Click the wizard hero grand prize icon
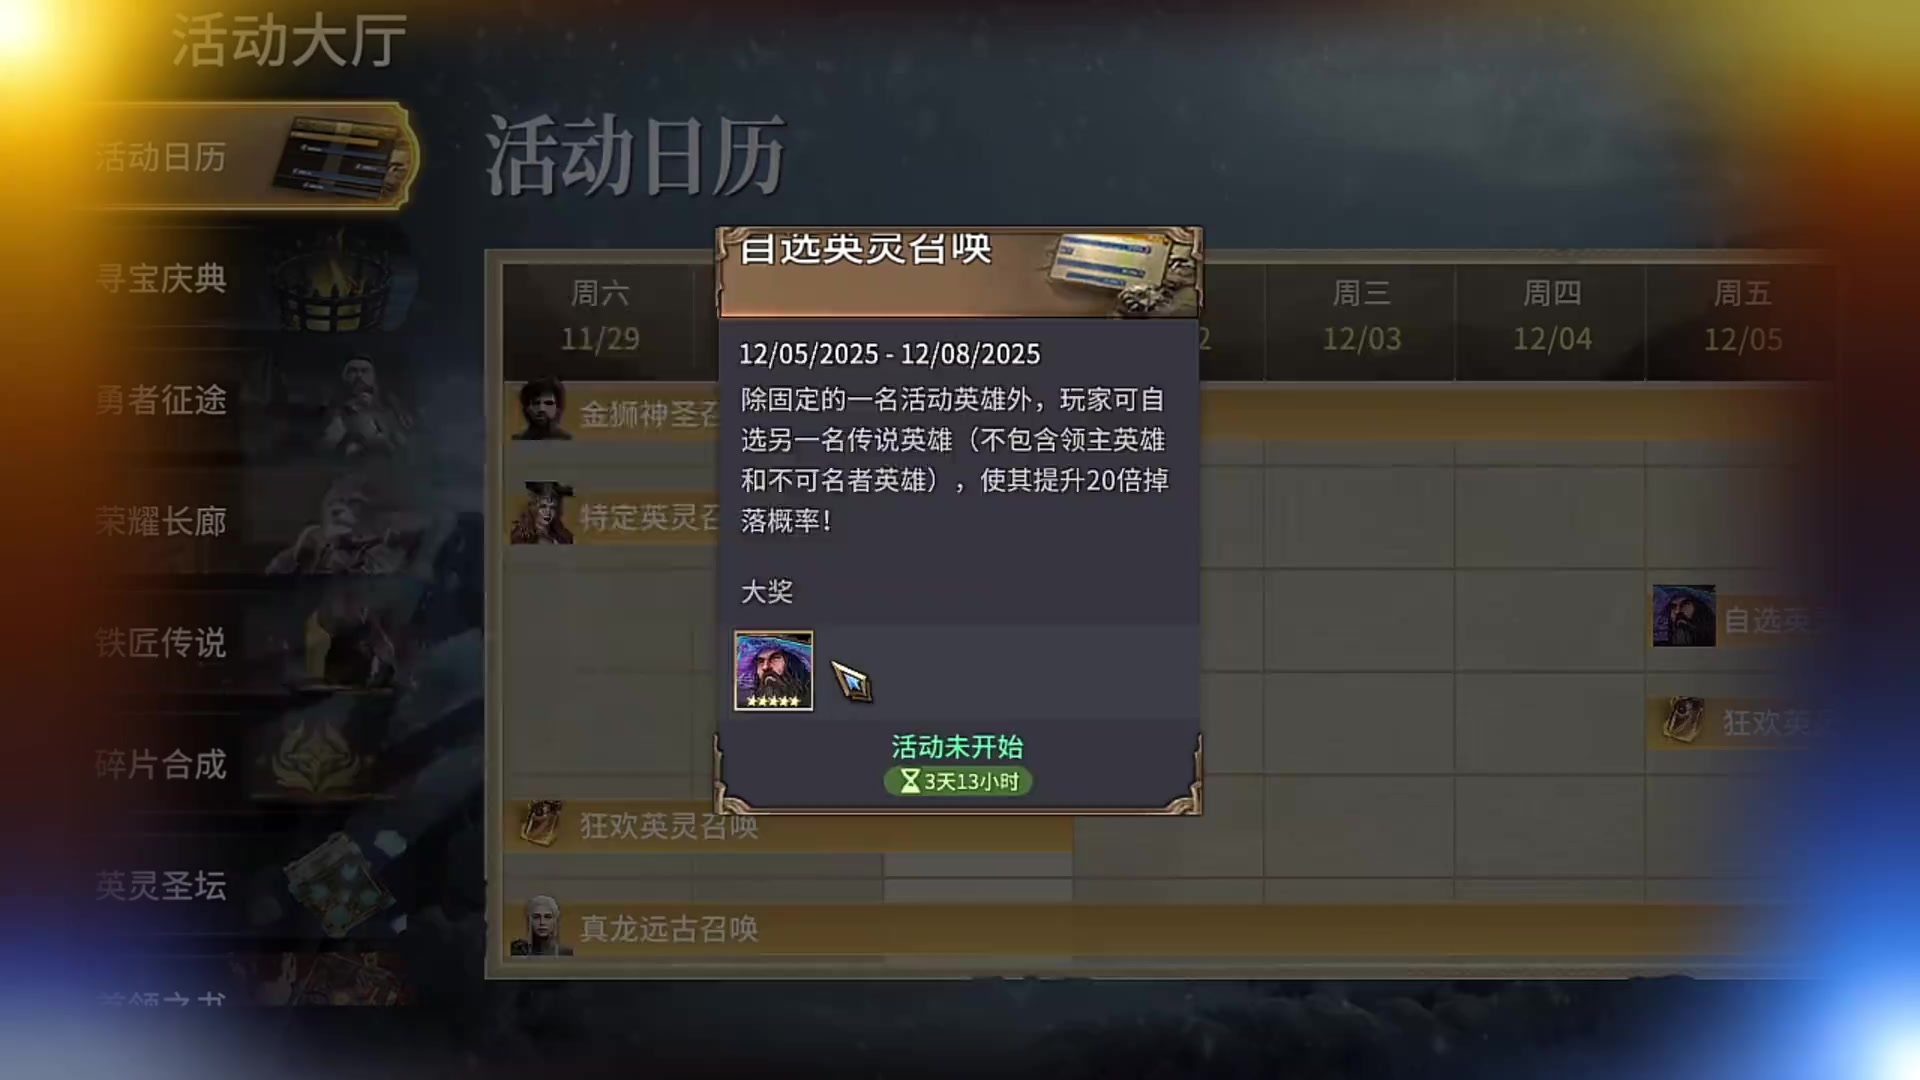Screen dimensions: 1920x1080 click(x=773, y=670)
